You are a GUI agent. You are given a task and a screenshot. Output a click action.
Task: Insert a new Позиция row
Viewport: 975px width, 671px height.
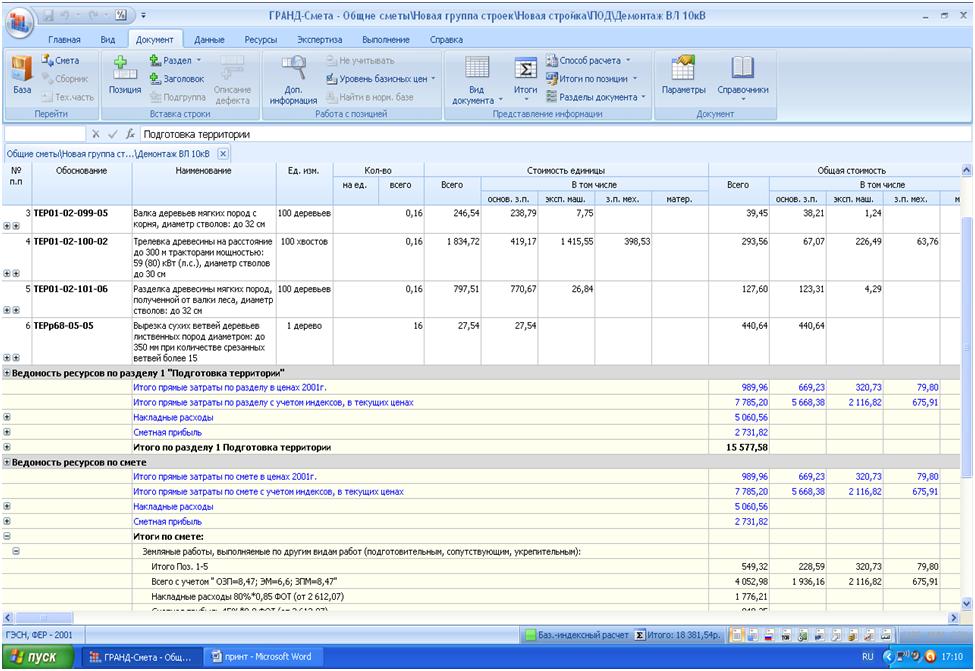click(x=125, y=75)
